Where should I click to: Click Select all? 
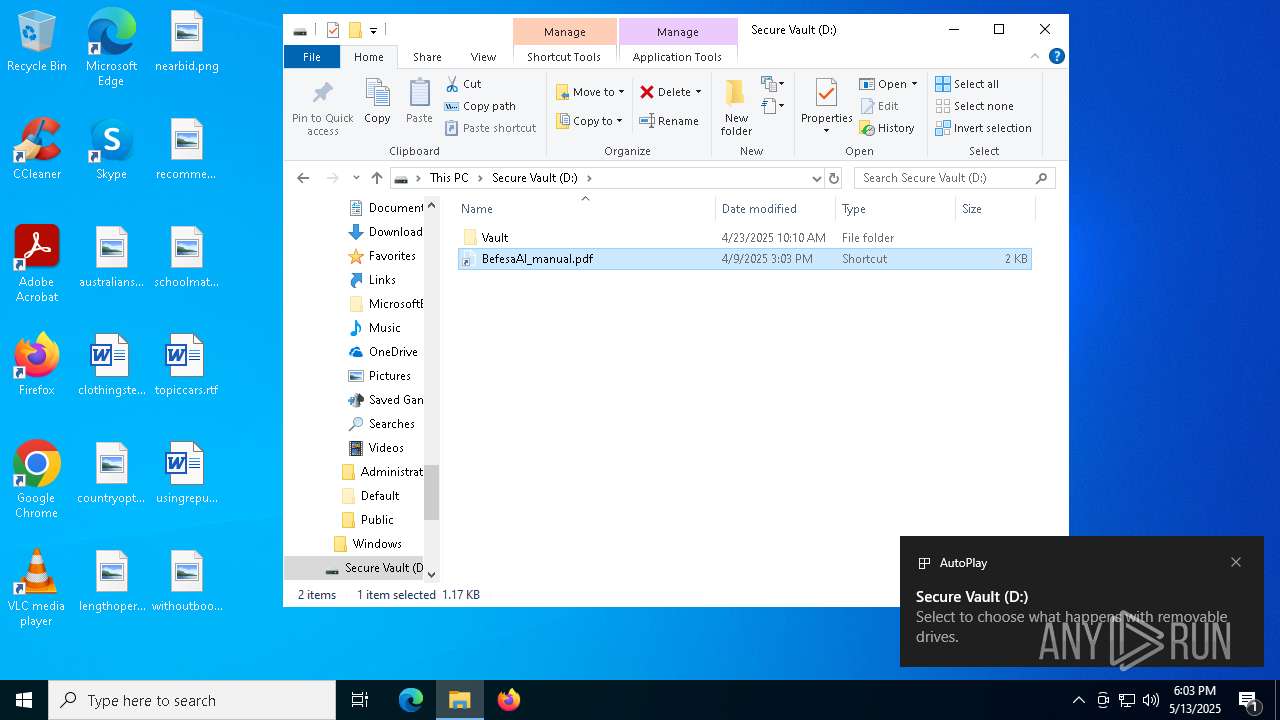tap(967, 84)
